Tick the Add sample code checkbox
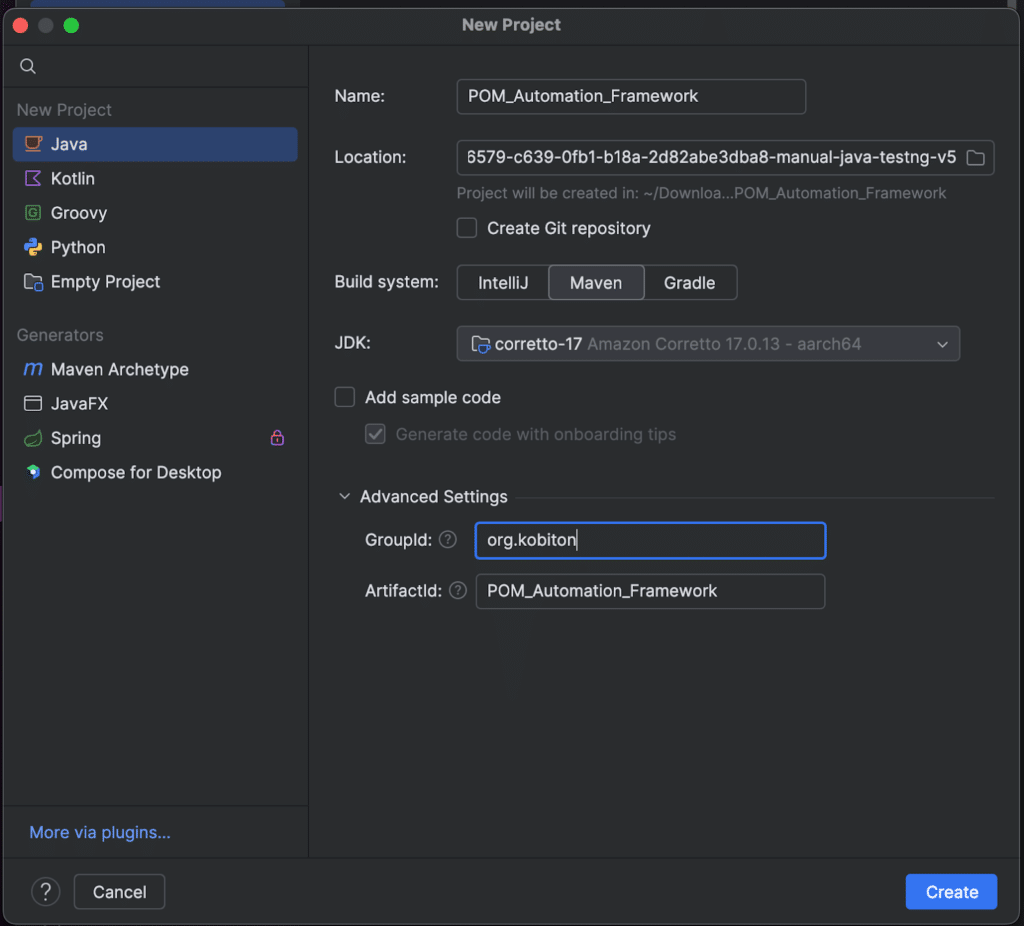 (x=345, y=398)
